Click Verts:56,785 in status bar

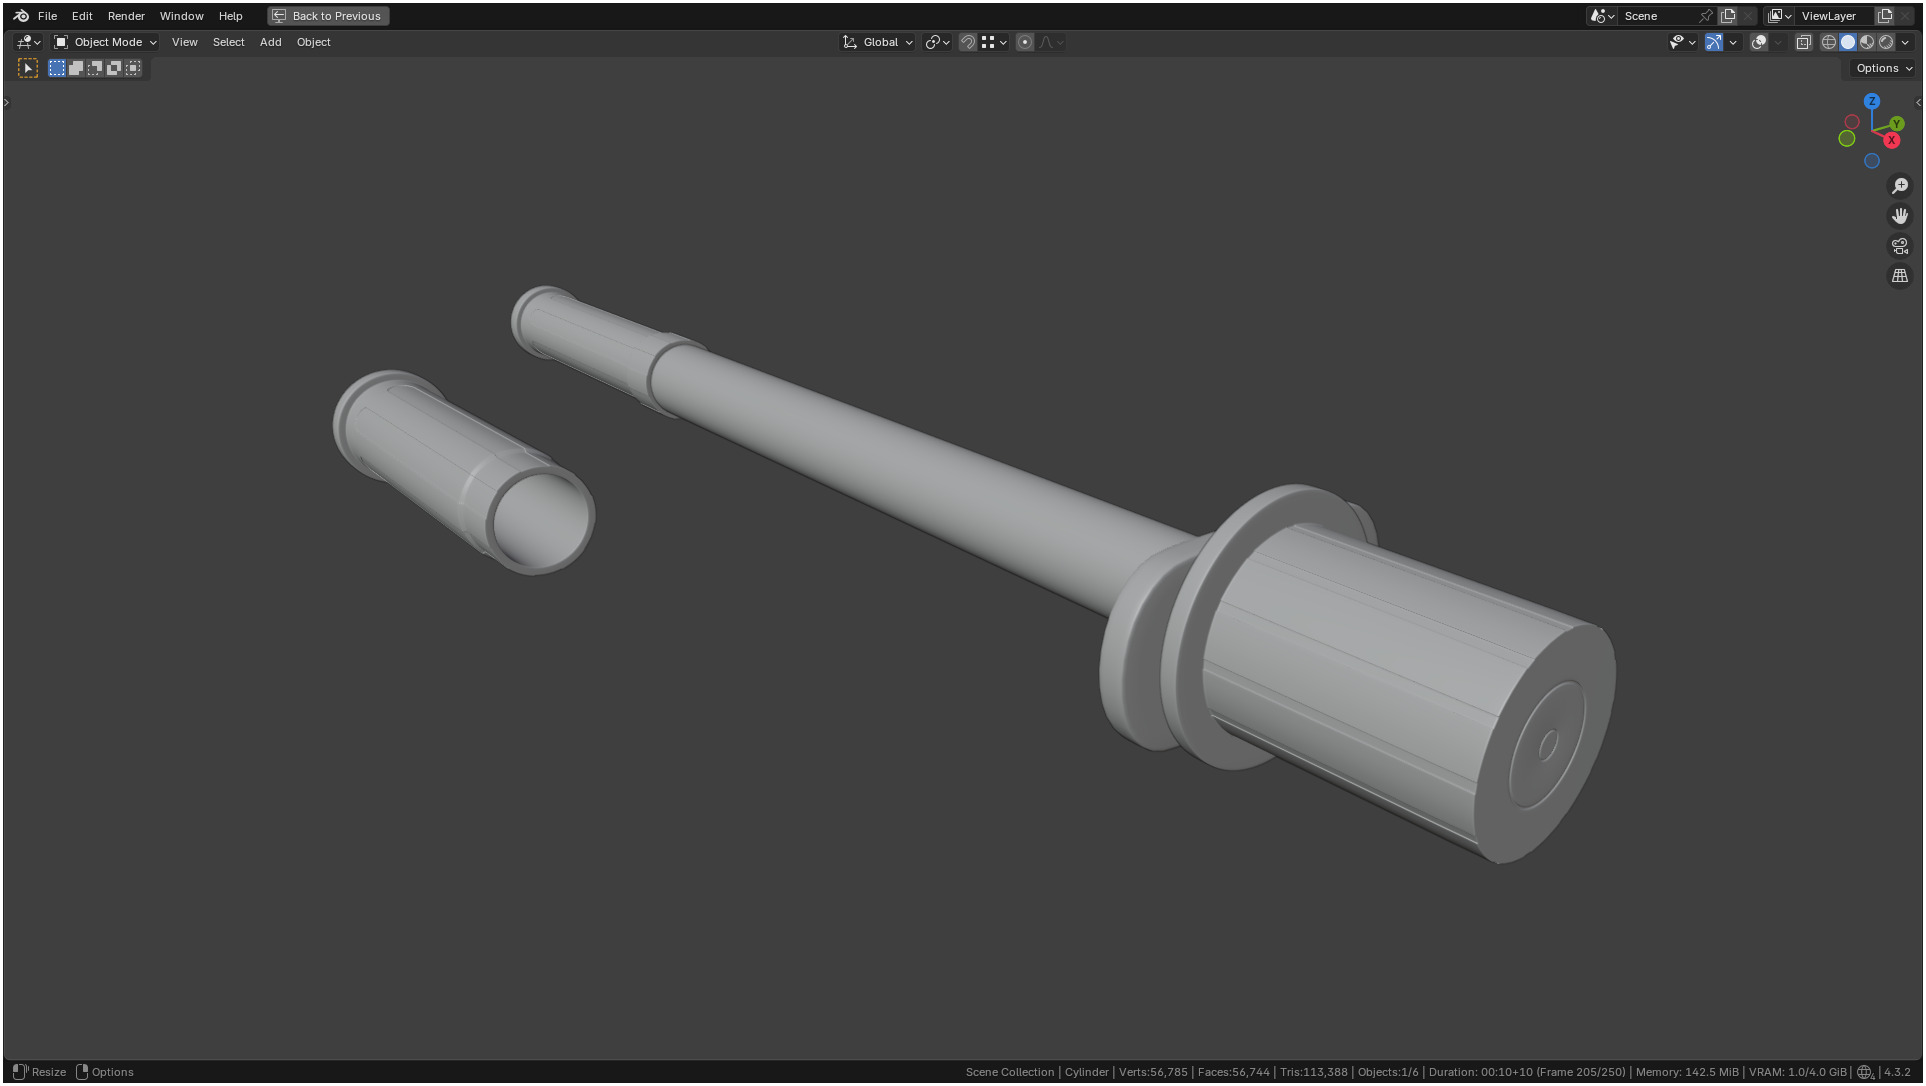[x=1153, y=1072]
